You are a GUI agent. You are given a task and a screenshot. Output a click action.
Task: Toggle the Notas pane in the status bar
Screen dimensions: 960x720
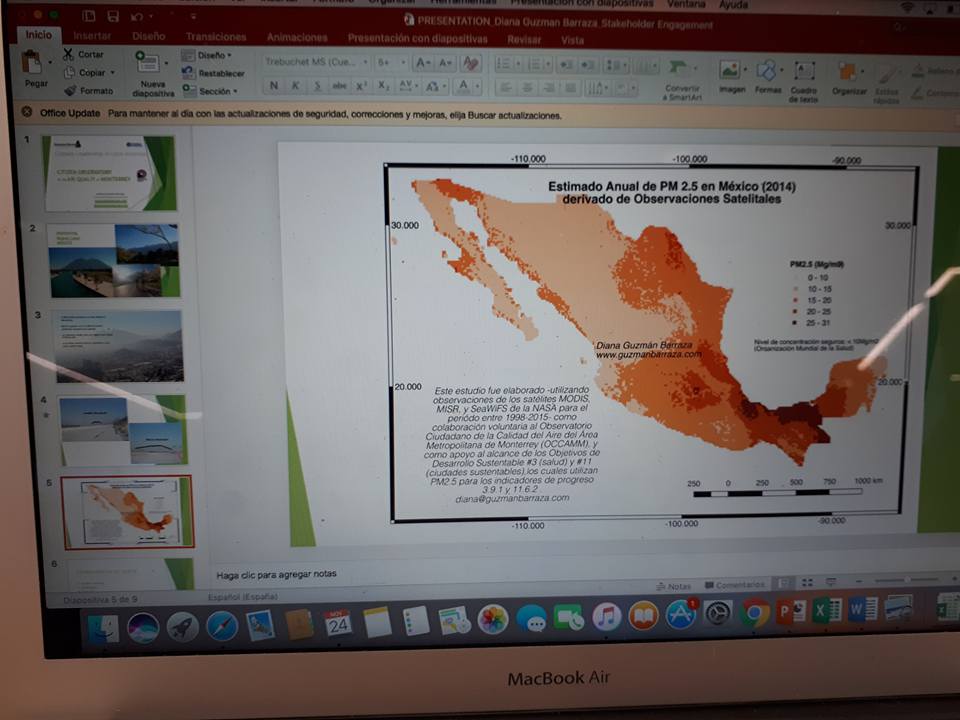673,586
